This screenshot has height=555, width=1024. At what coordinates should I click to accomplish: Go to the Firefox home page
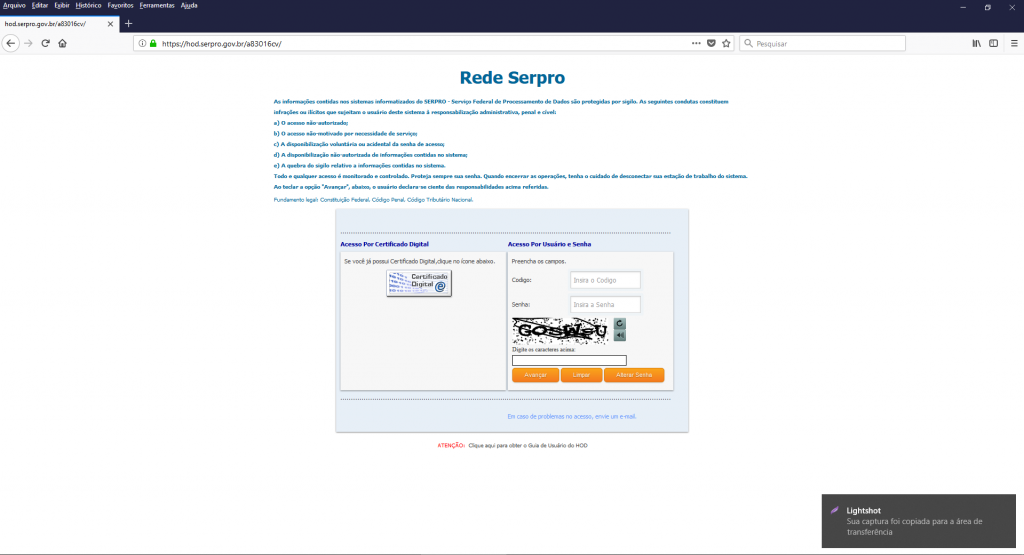click(x=62, y=44)
